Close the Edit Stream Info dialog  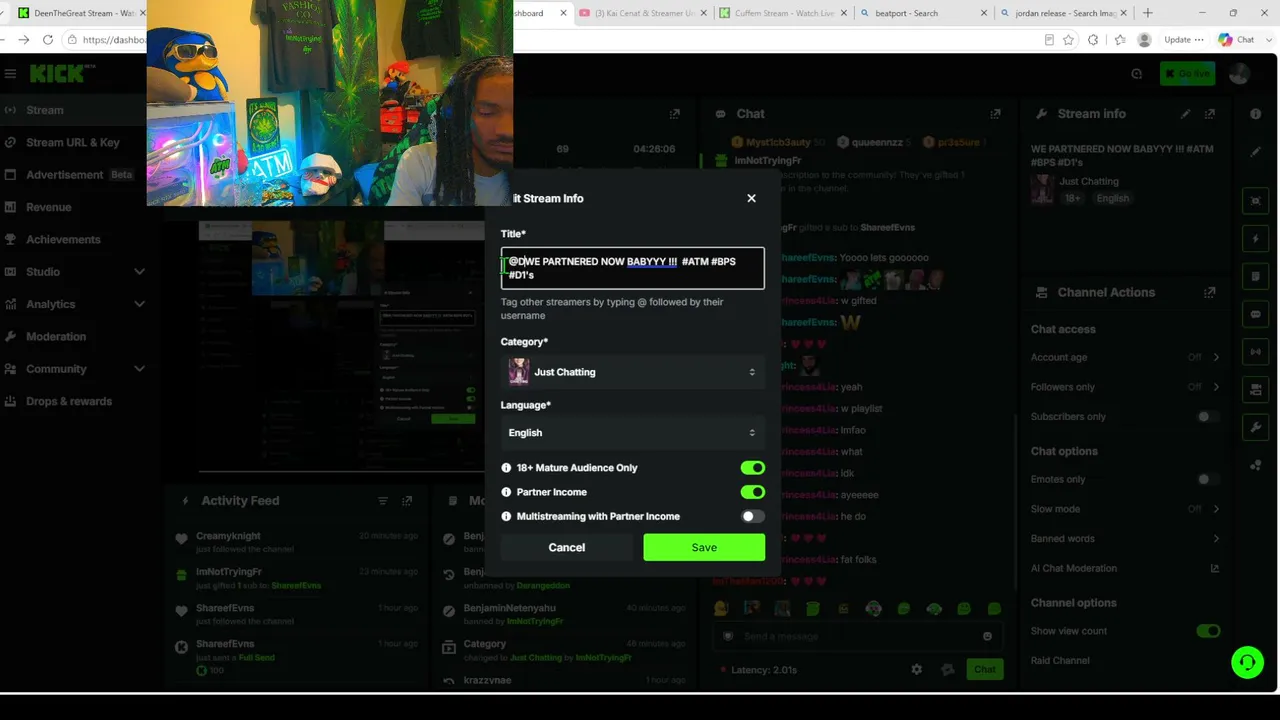point(751,198)
